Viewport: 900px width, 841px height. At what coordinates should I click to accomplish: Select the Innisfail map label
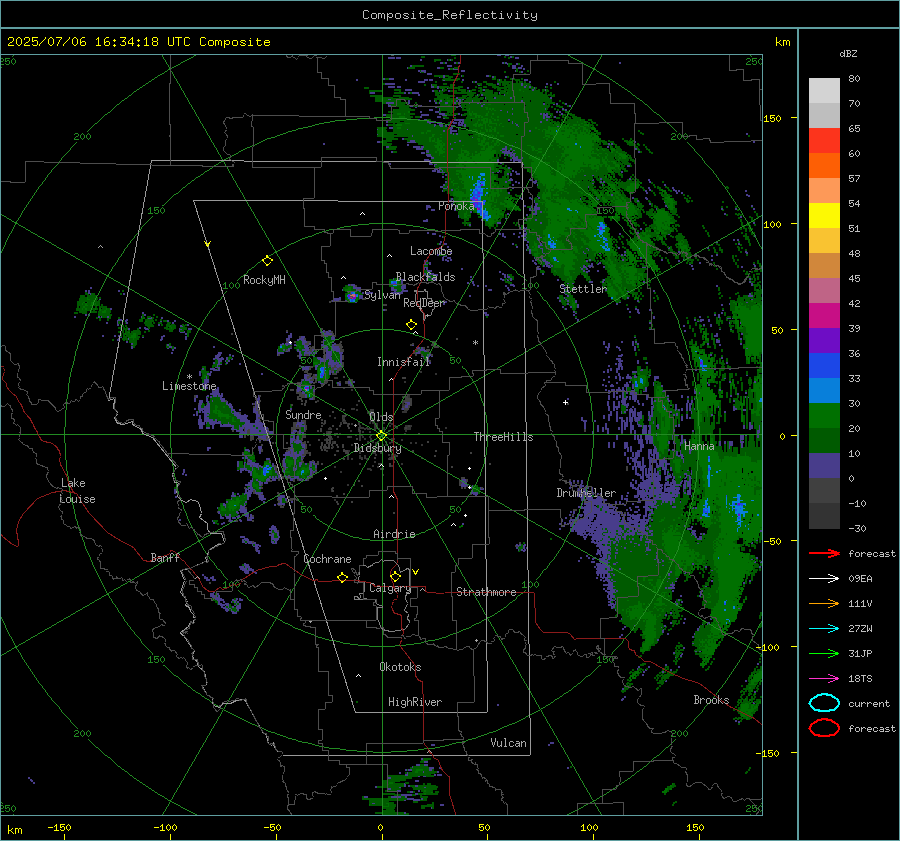tap(404, 362)
